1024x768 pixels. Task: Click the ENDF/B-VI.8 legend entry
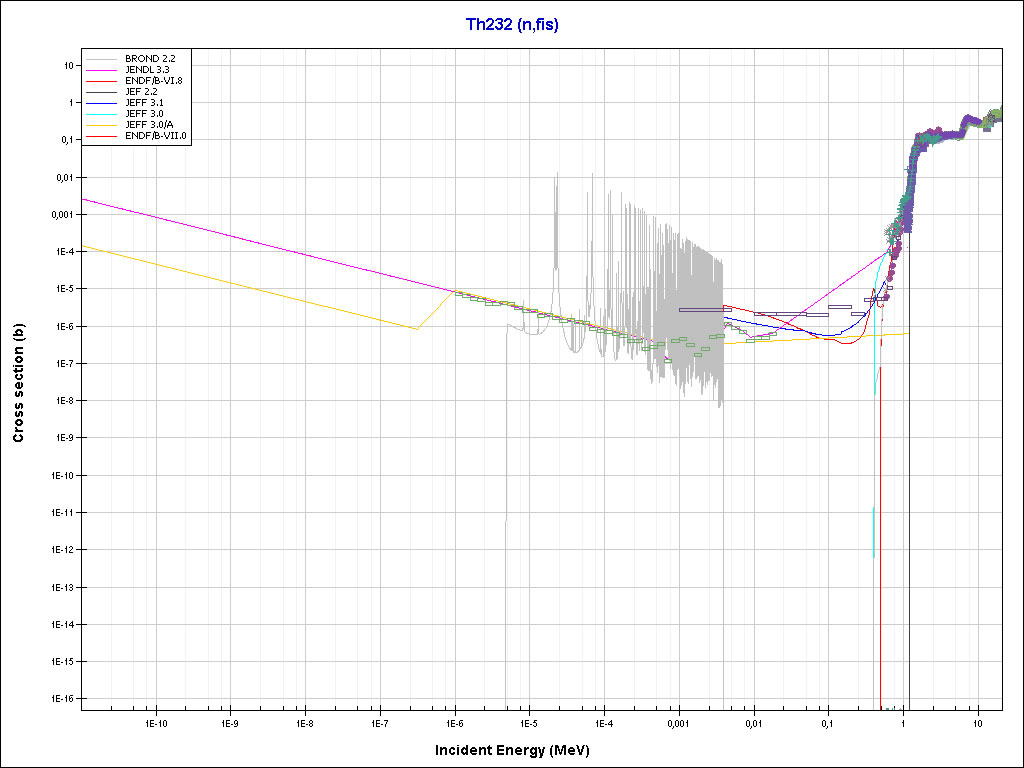153,80
